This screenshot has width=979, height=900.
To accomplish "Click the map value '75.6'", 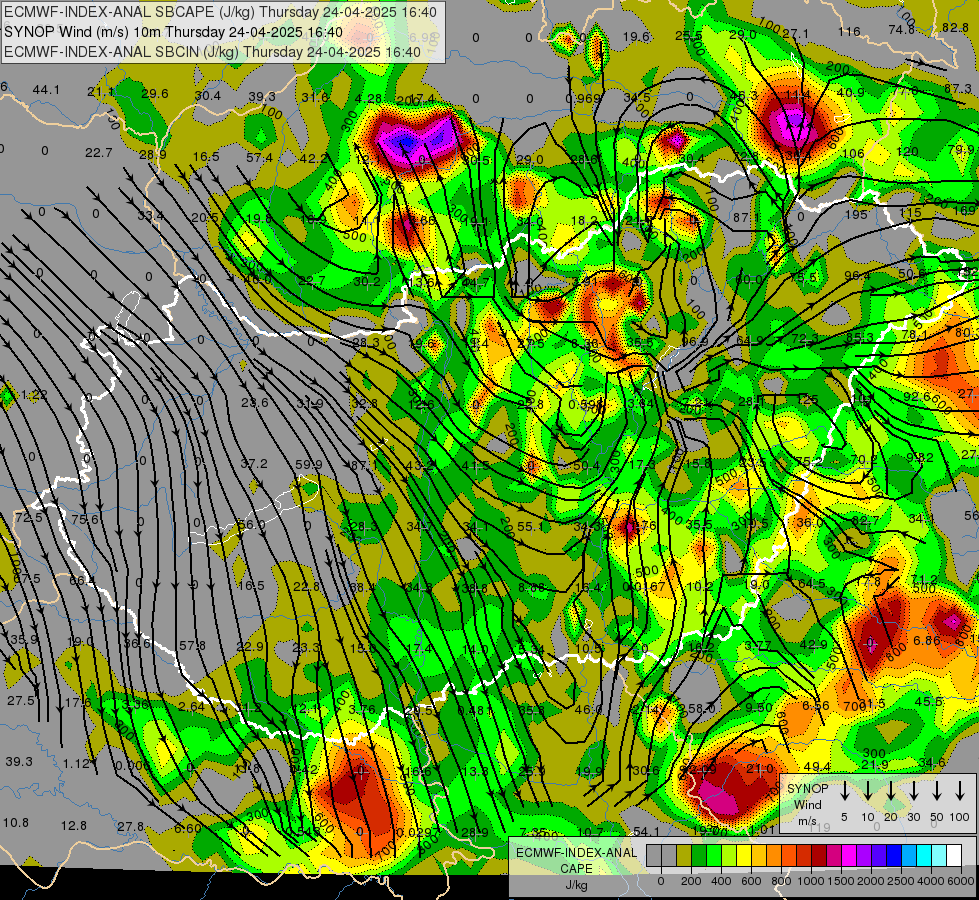I will (x=85, y=519).
